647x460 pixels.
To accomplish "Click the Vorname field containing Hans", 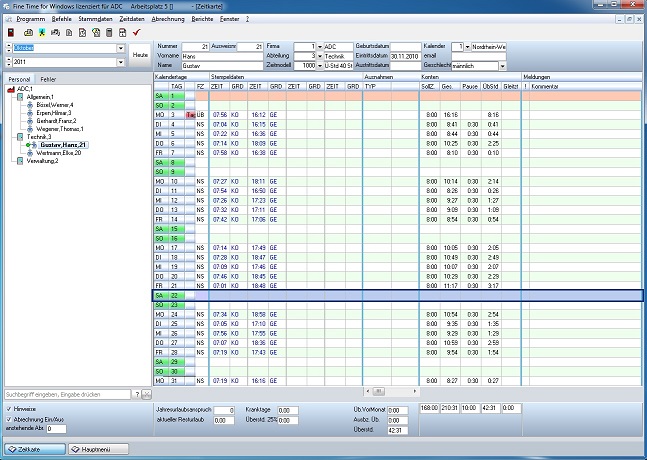I will (222, 57).
